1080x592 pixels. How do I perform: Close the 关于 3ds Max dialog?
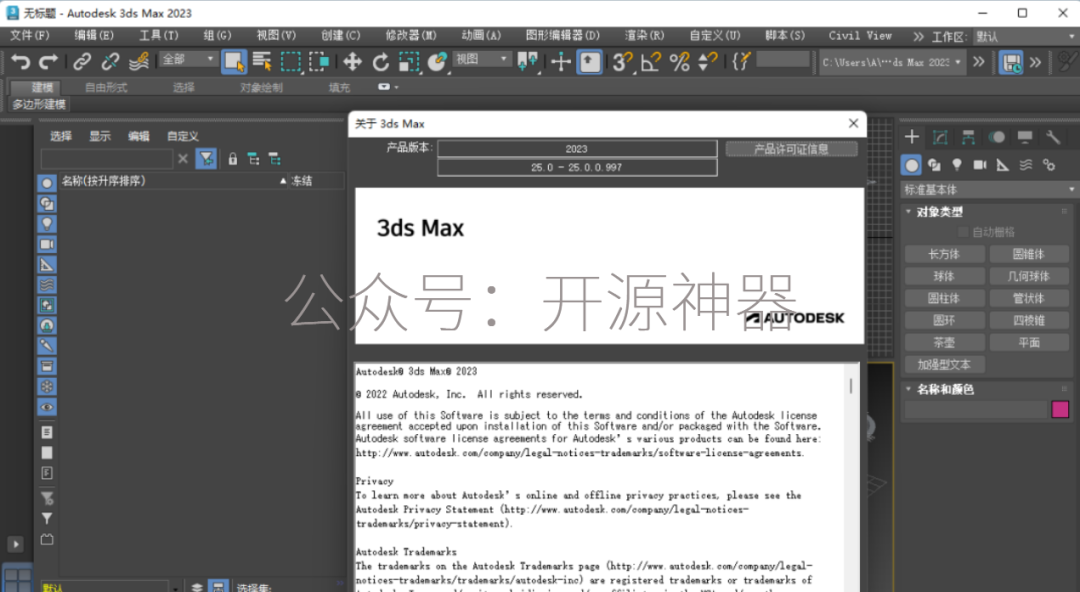[x=853, y=123]
